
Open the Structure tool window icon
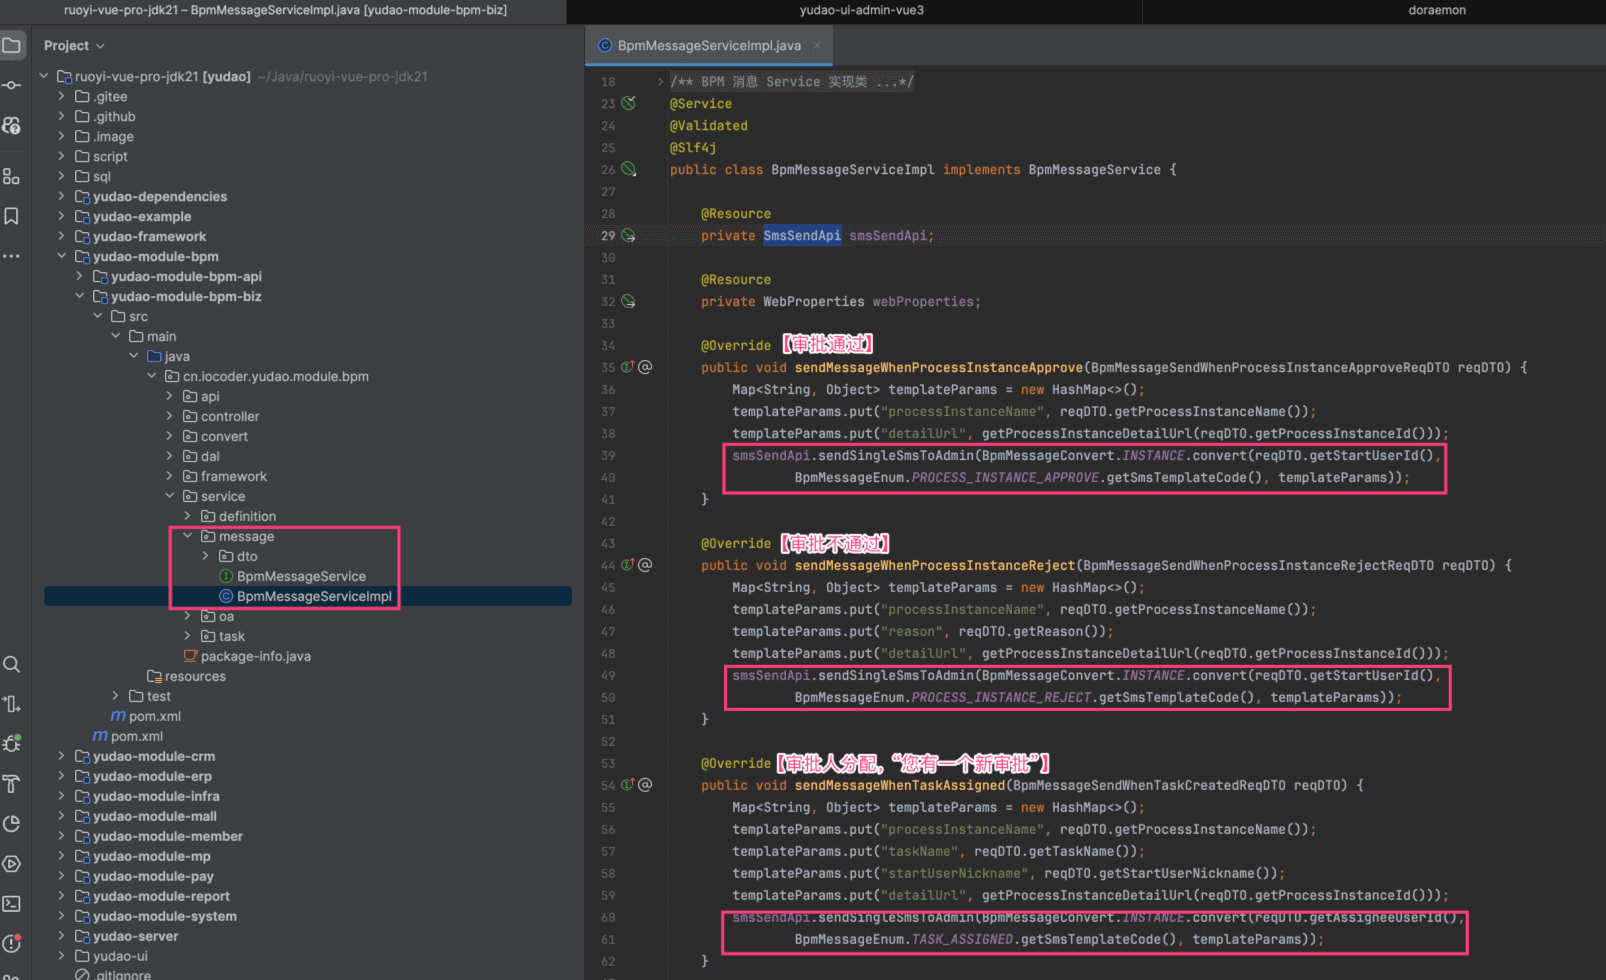[x=12, y=177]
